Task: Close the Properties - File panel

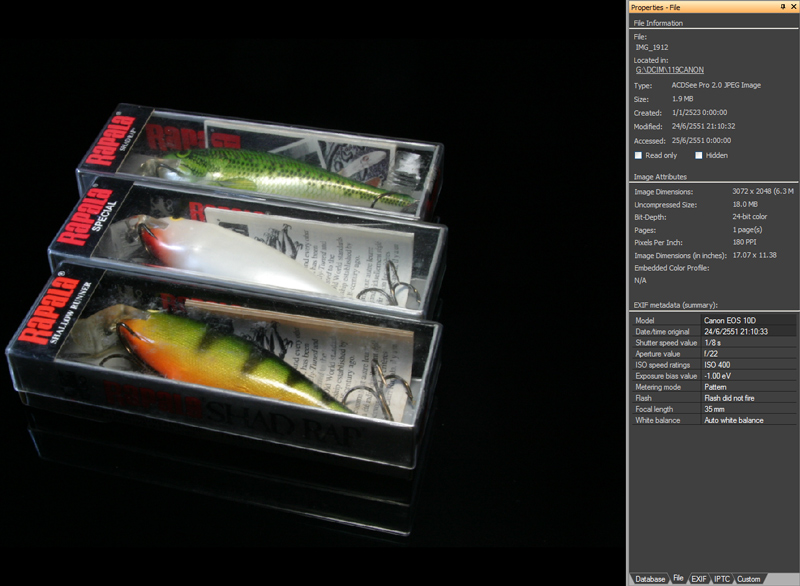Action: (793, 7)
